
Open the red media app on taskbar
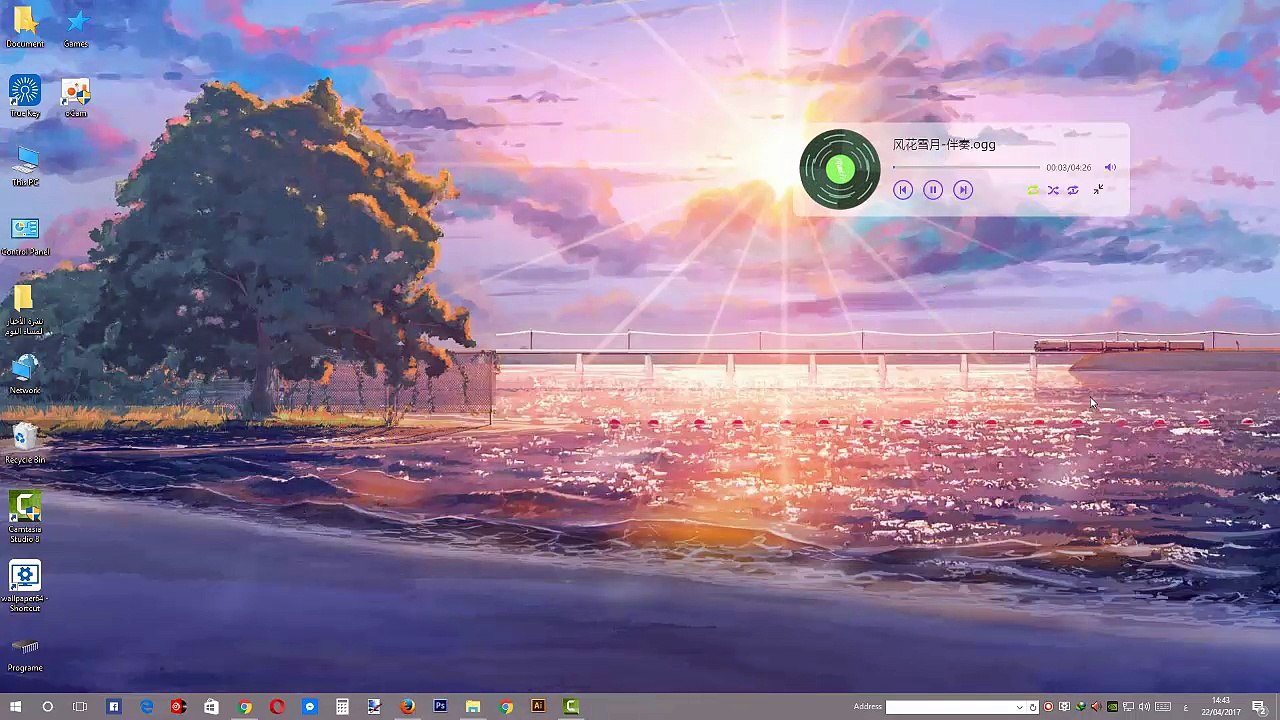(x=178, y=707)
